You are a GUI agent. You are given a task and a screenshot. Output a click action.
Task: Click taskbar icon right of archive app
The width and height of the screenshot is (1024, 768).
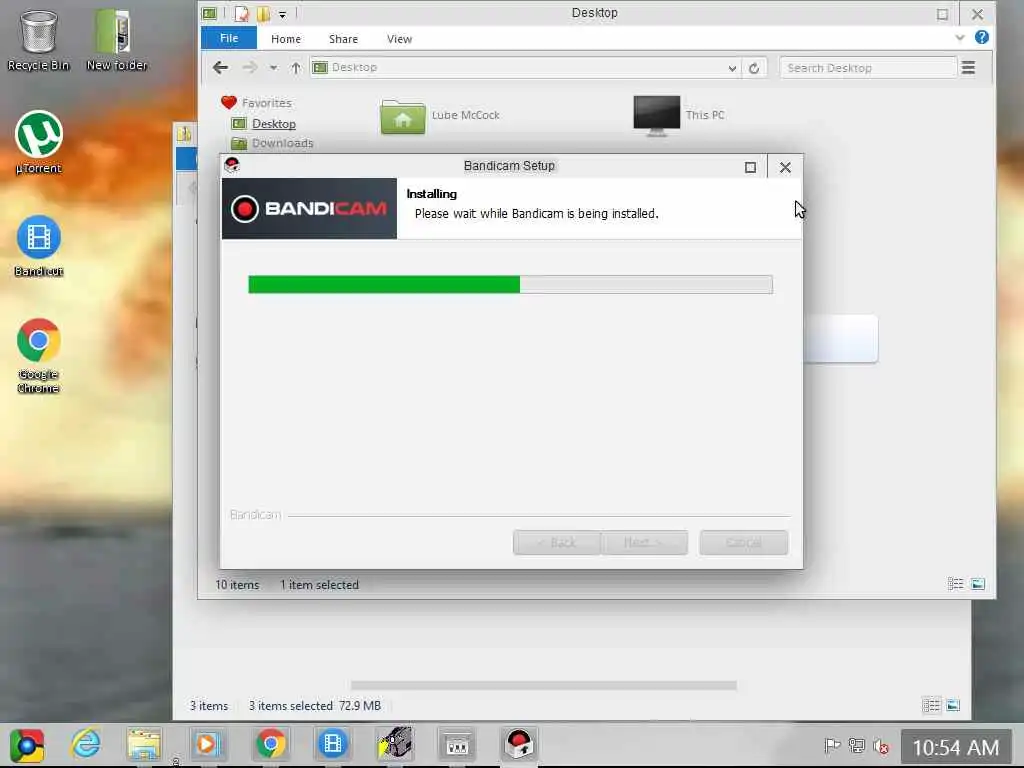click(456, 744)
